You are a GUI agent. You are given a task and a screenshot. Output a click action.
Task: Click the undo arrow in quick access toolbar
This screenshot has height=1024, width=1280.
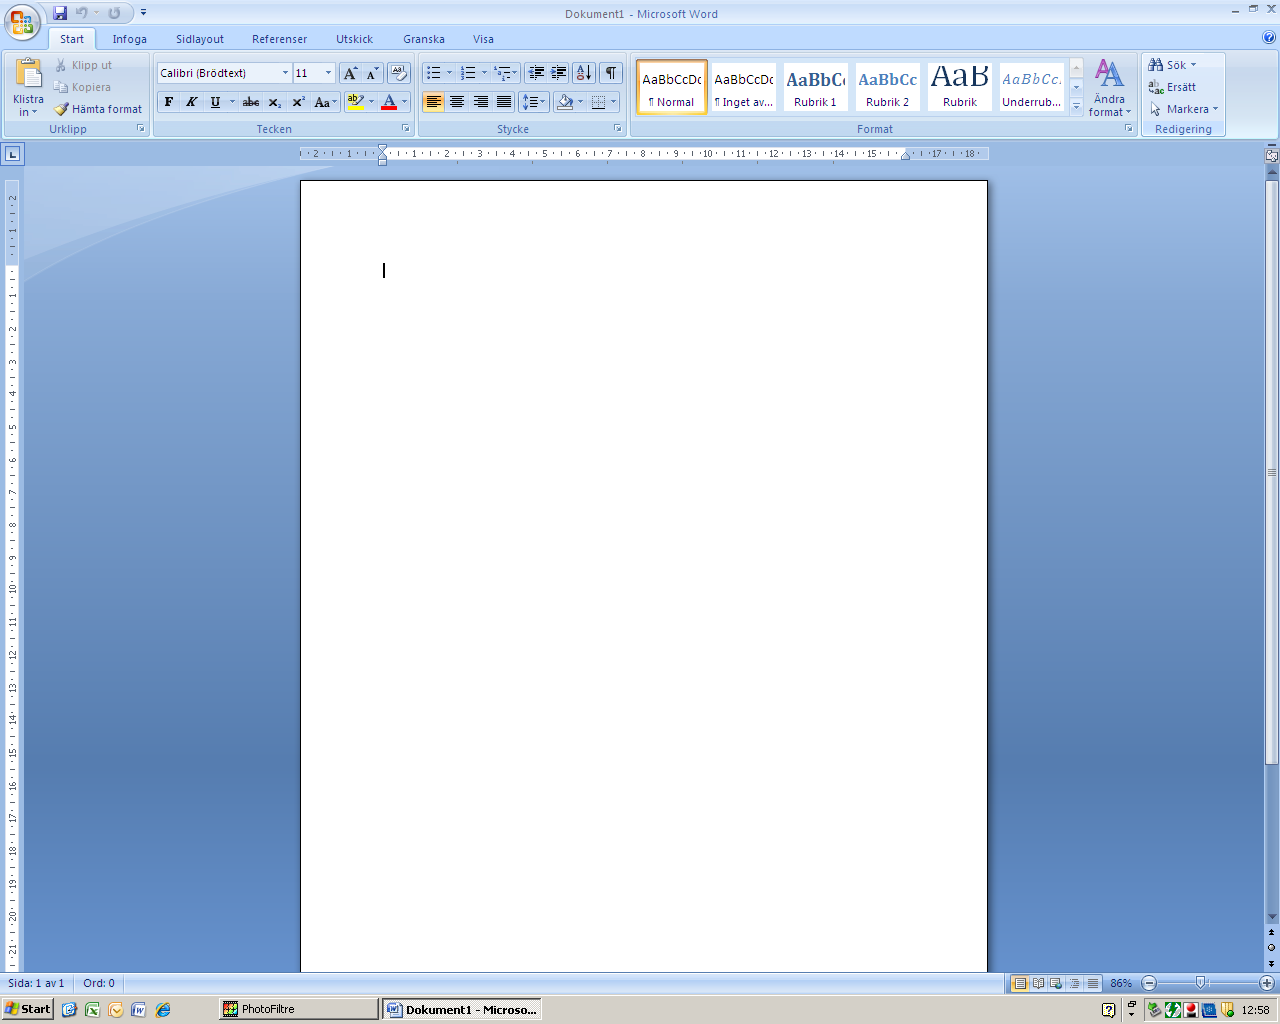pos(82,13)
